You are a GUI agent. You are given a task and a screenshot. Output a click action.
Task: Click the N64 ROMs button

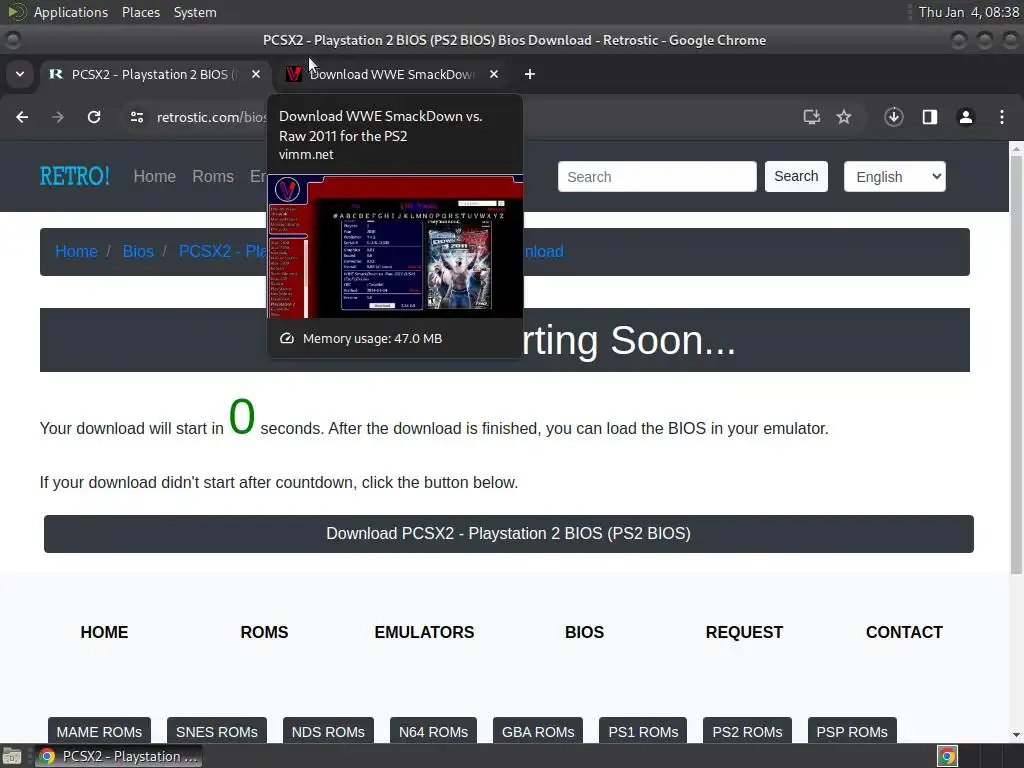(434, 731)
